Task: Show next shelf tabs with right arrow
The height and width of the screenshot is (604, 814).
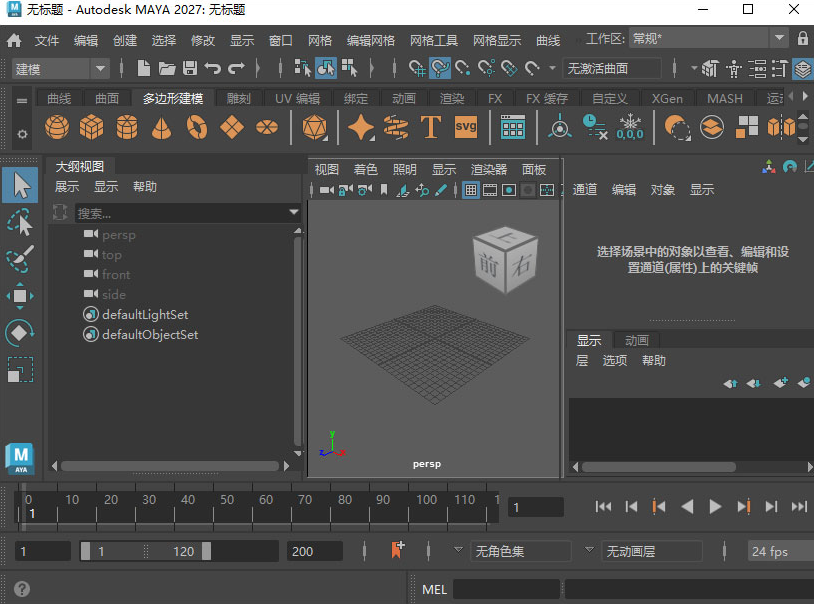Action: coord(805,96)
